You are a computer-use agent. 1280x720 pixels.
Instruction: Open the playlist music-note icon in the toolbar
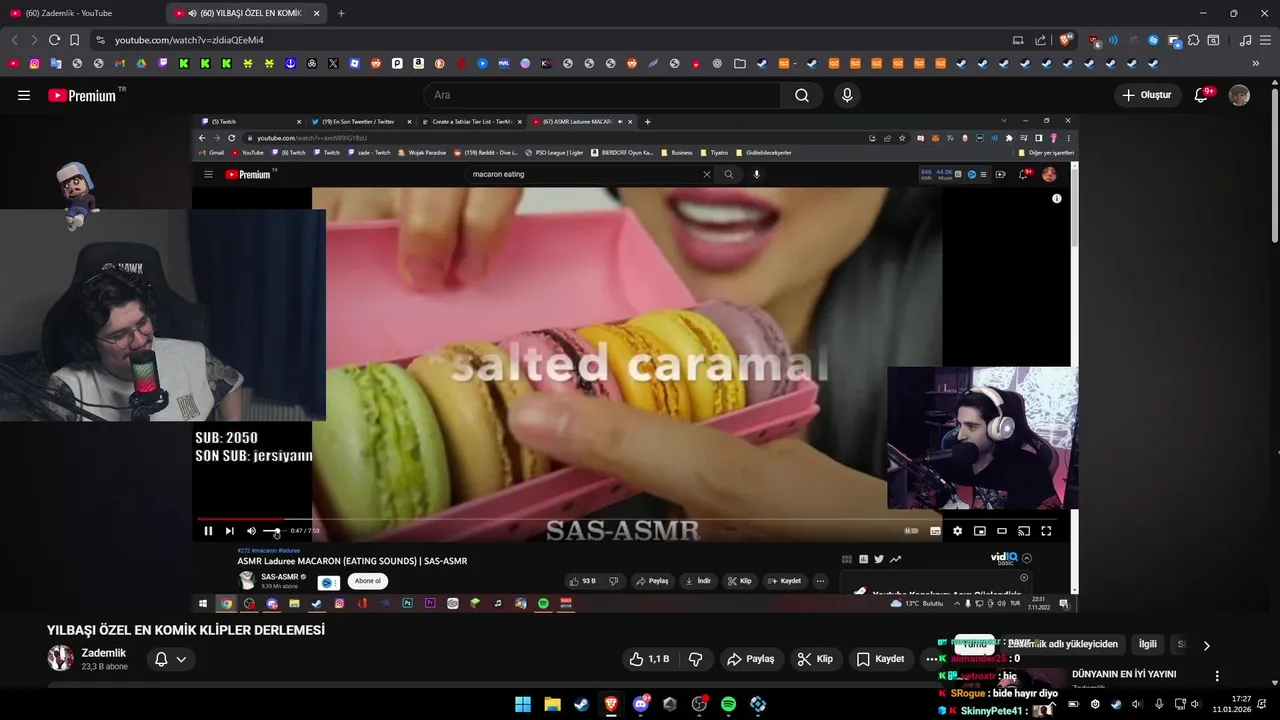coord(1245,40)
